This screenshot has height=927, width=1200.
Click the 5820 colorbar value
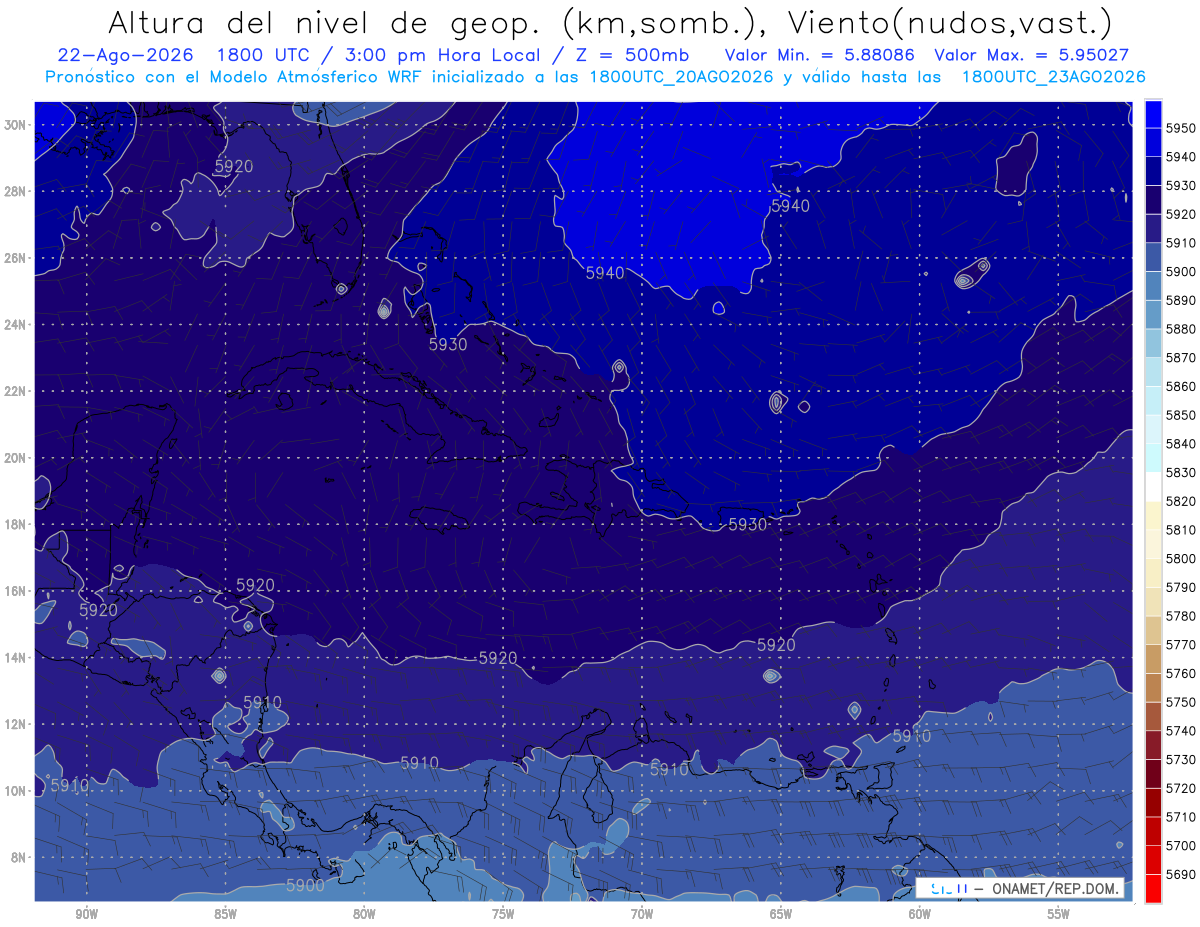[1181, 501]
